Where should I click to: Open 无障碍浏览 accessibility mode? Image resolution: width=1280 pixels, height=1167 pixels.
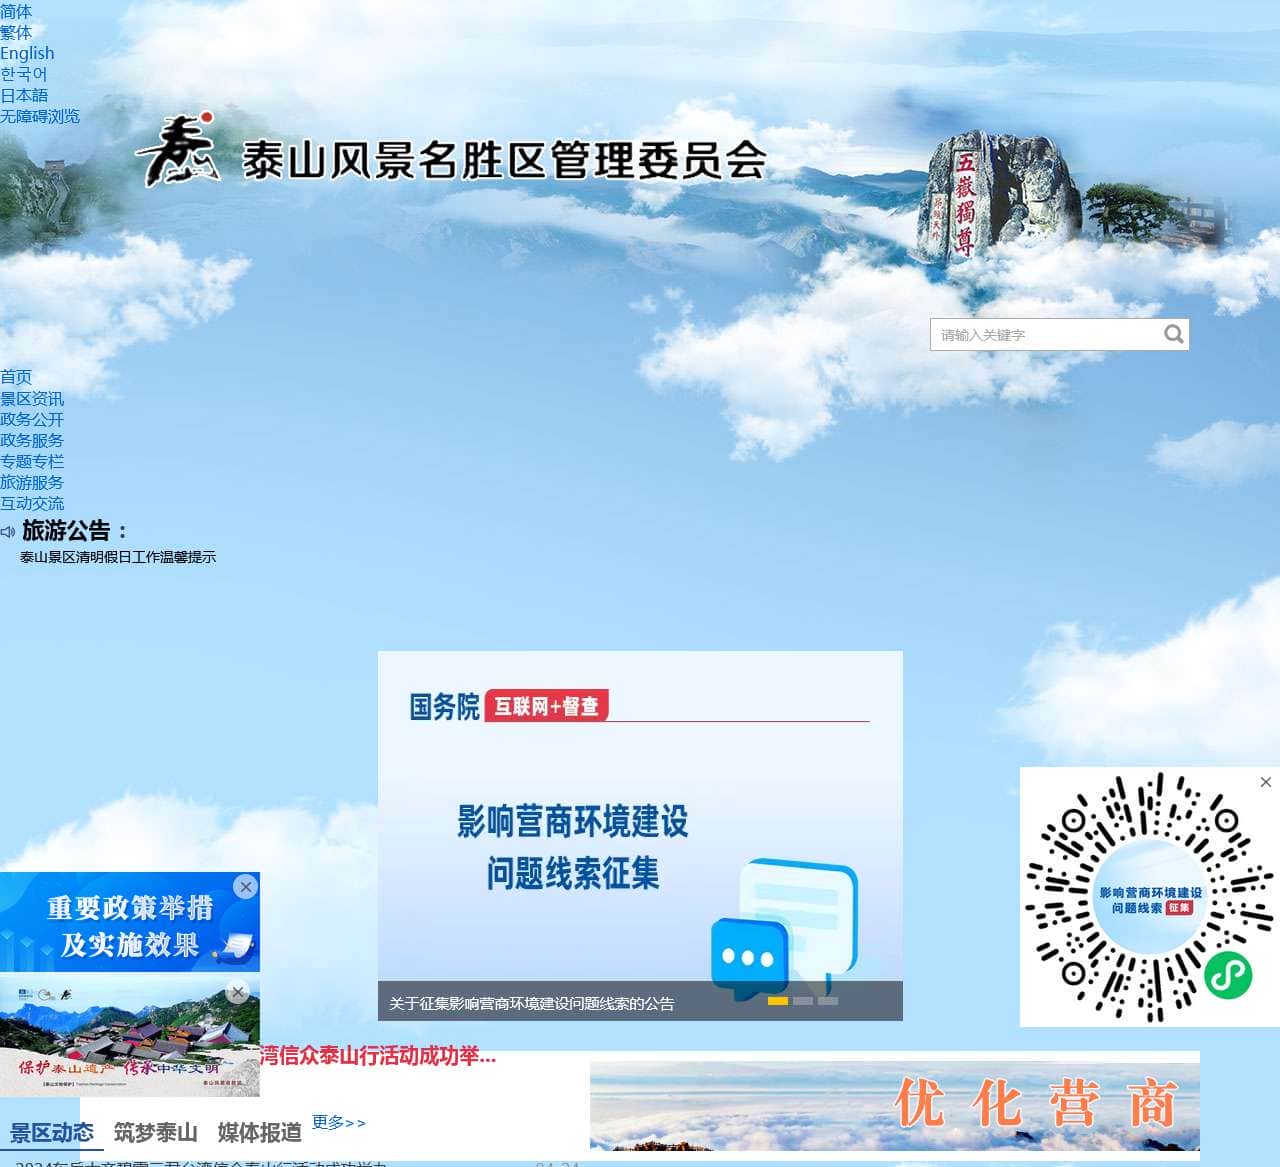tap(41, 116)
